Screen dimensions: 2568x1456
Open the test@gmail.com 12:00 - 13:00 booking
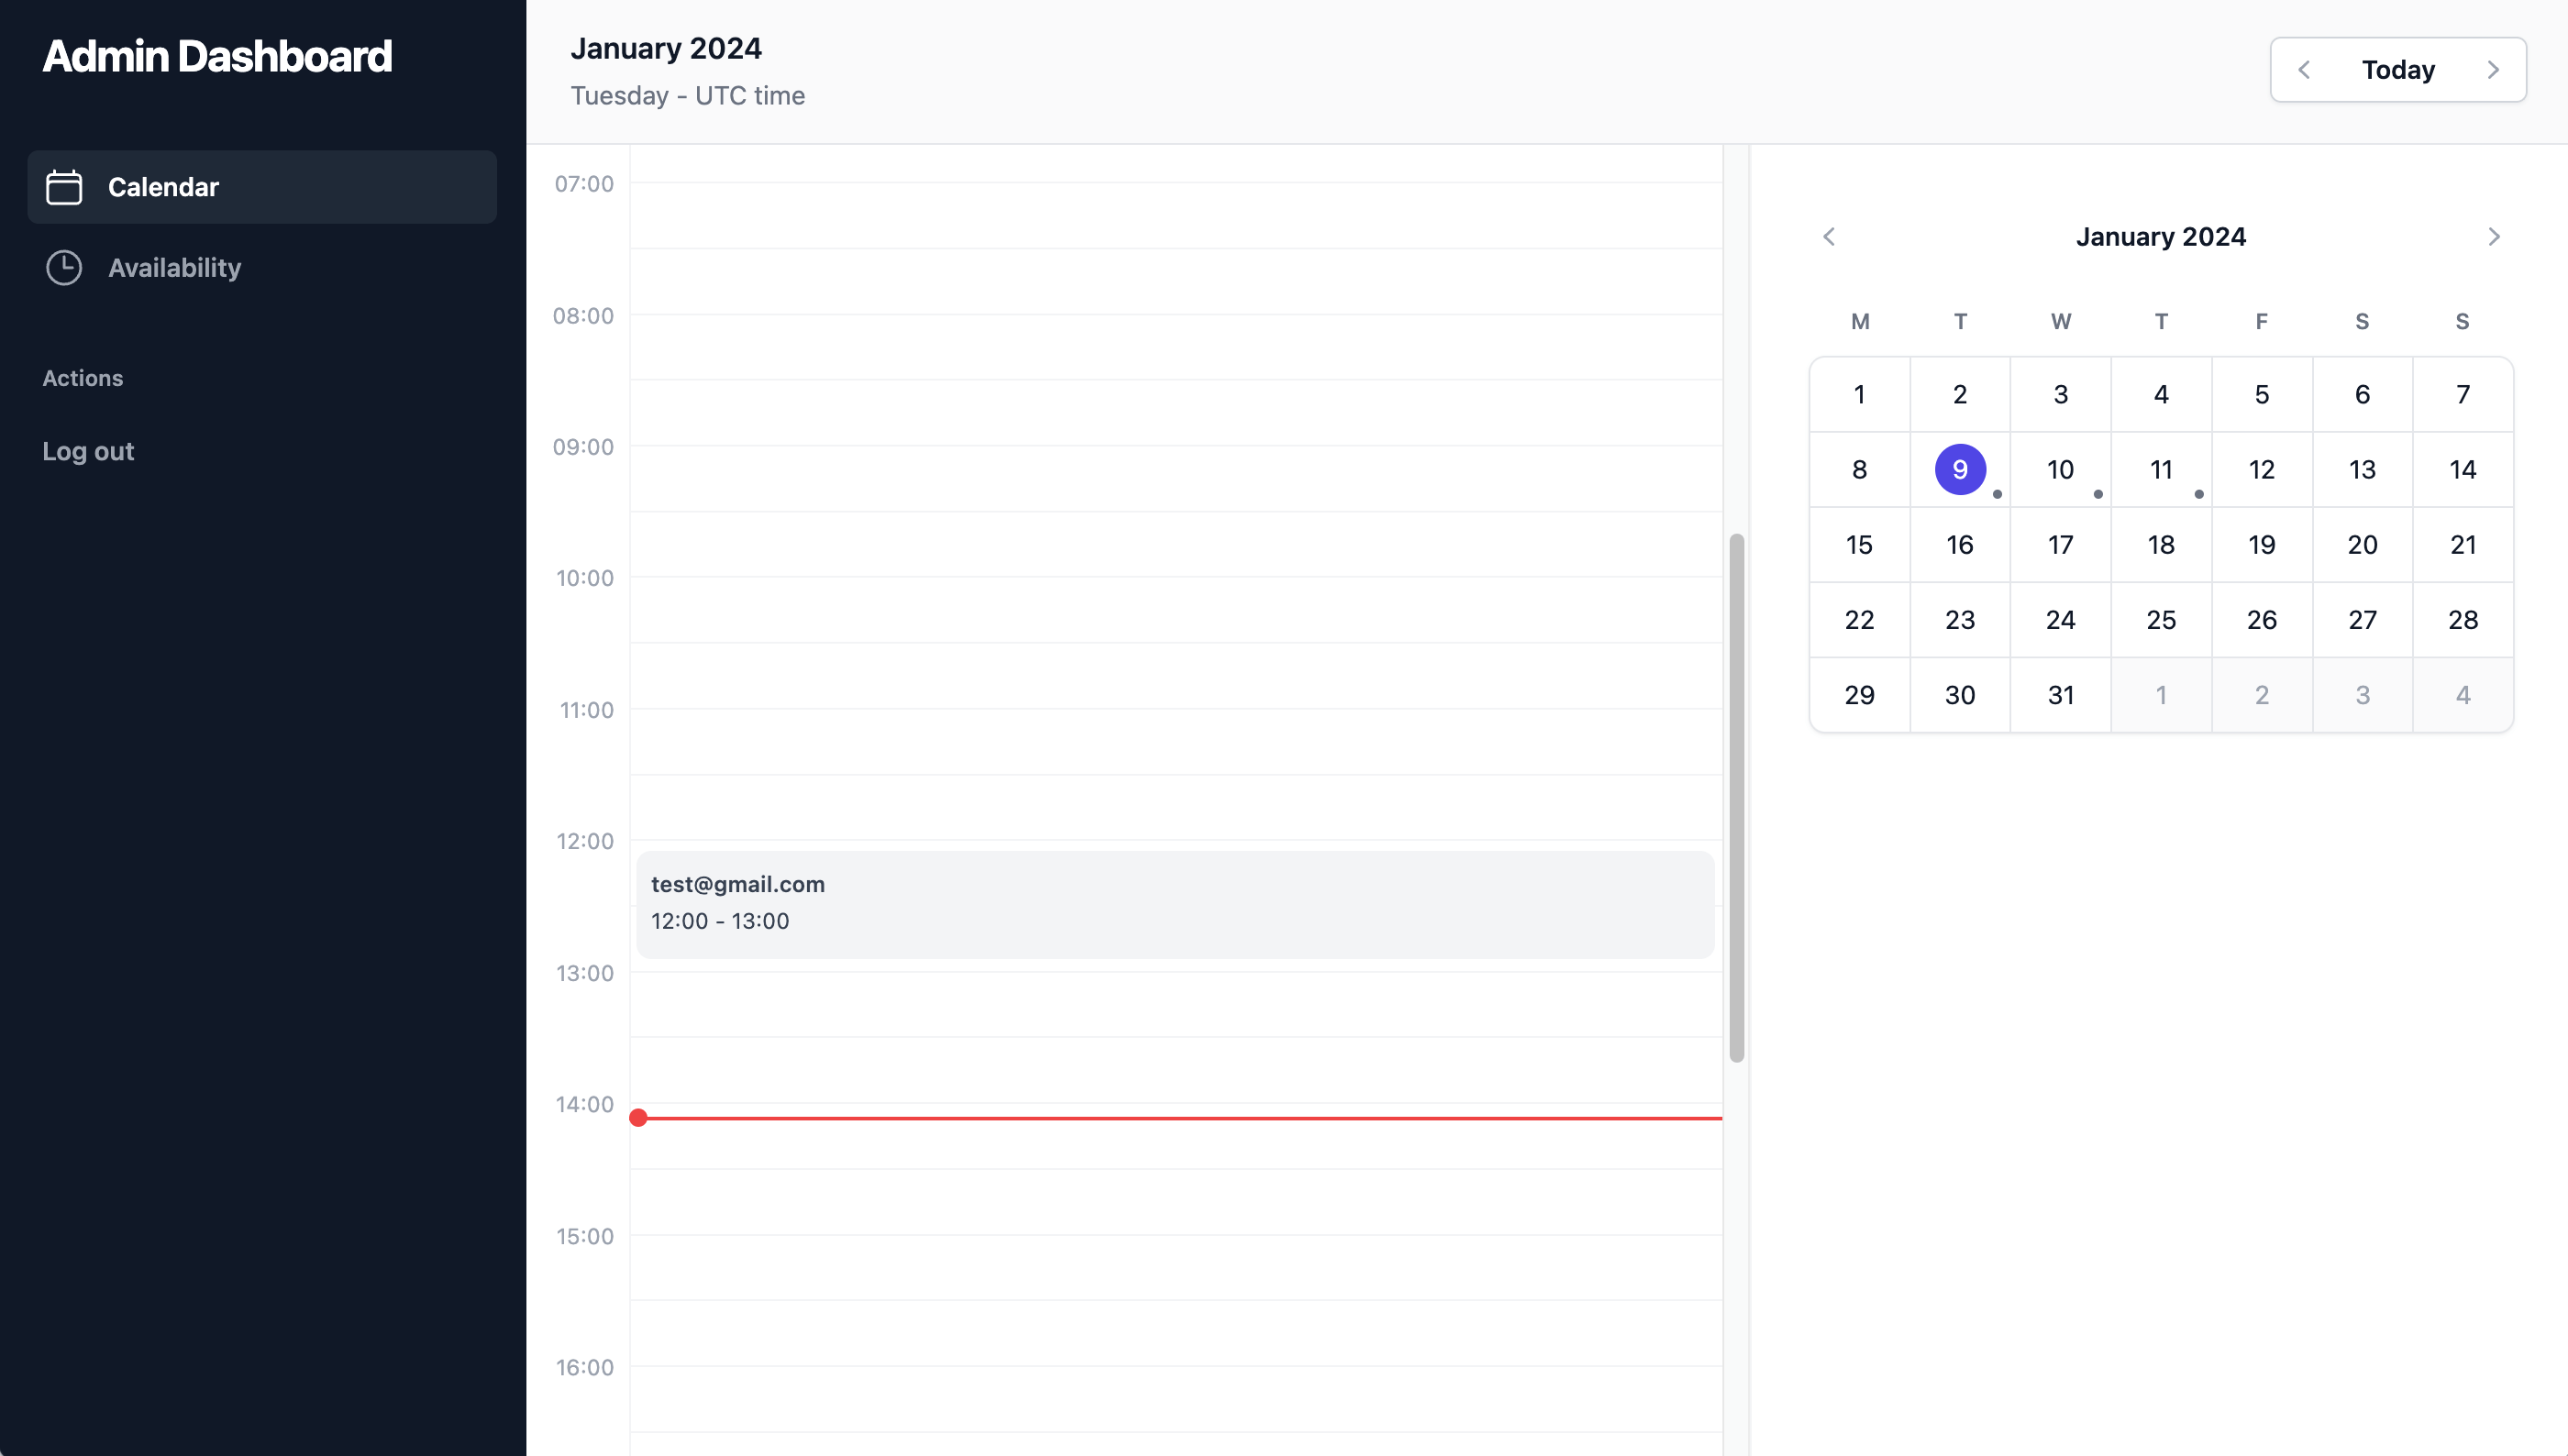[1175, 905]
